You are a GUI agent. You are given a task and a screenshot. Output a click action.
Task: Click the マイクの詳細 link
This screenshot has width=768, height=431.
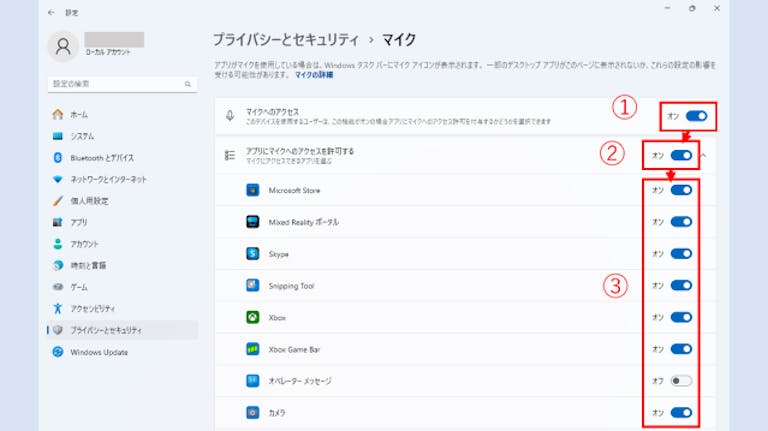(314, 75)
